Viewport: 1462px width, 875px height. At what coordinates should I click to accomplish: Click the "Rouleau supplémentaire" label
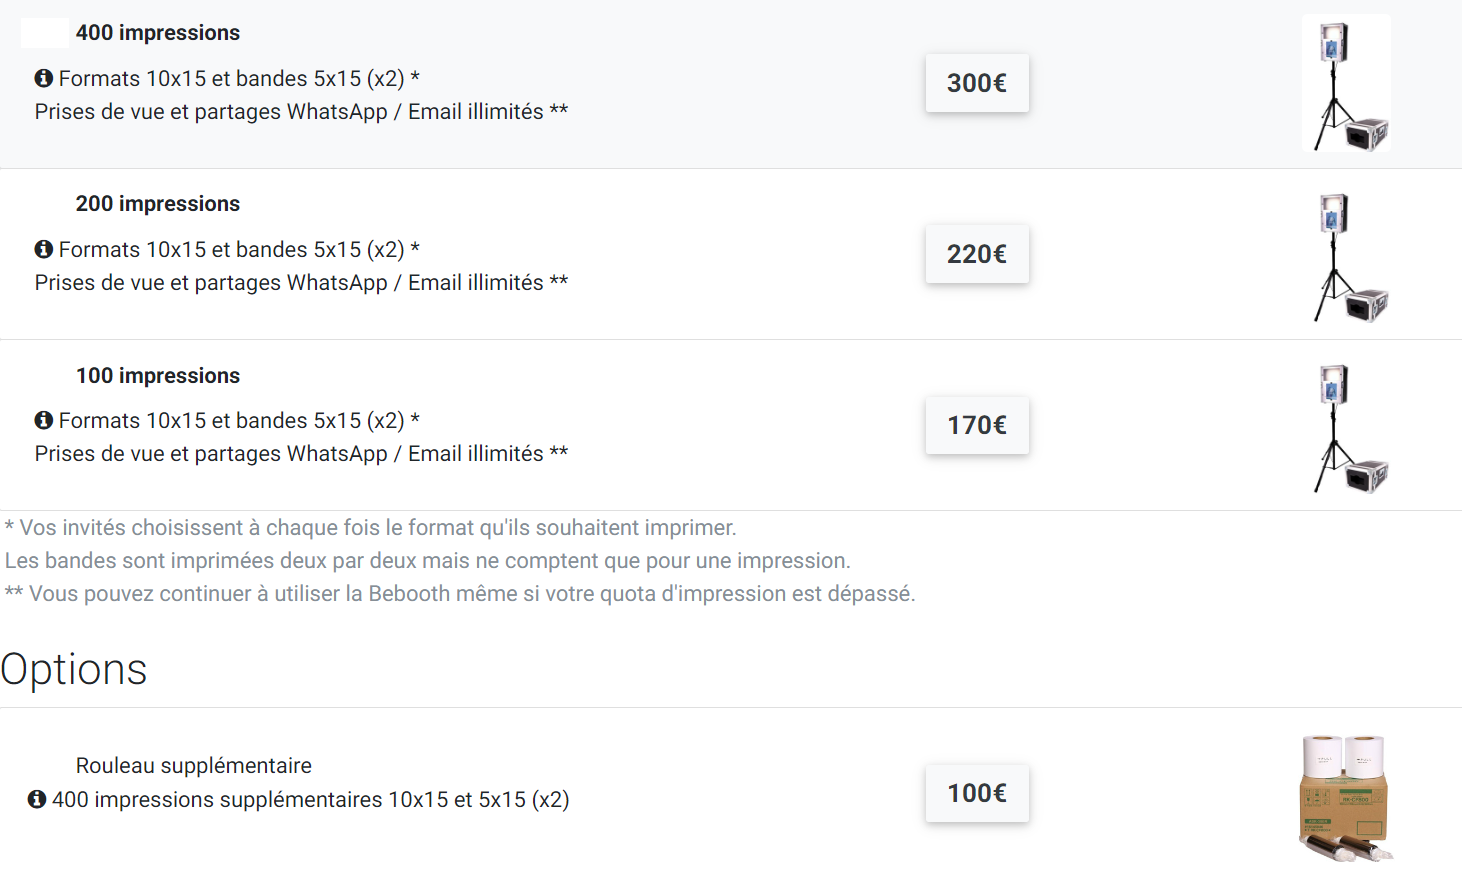point(194,766)
